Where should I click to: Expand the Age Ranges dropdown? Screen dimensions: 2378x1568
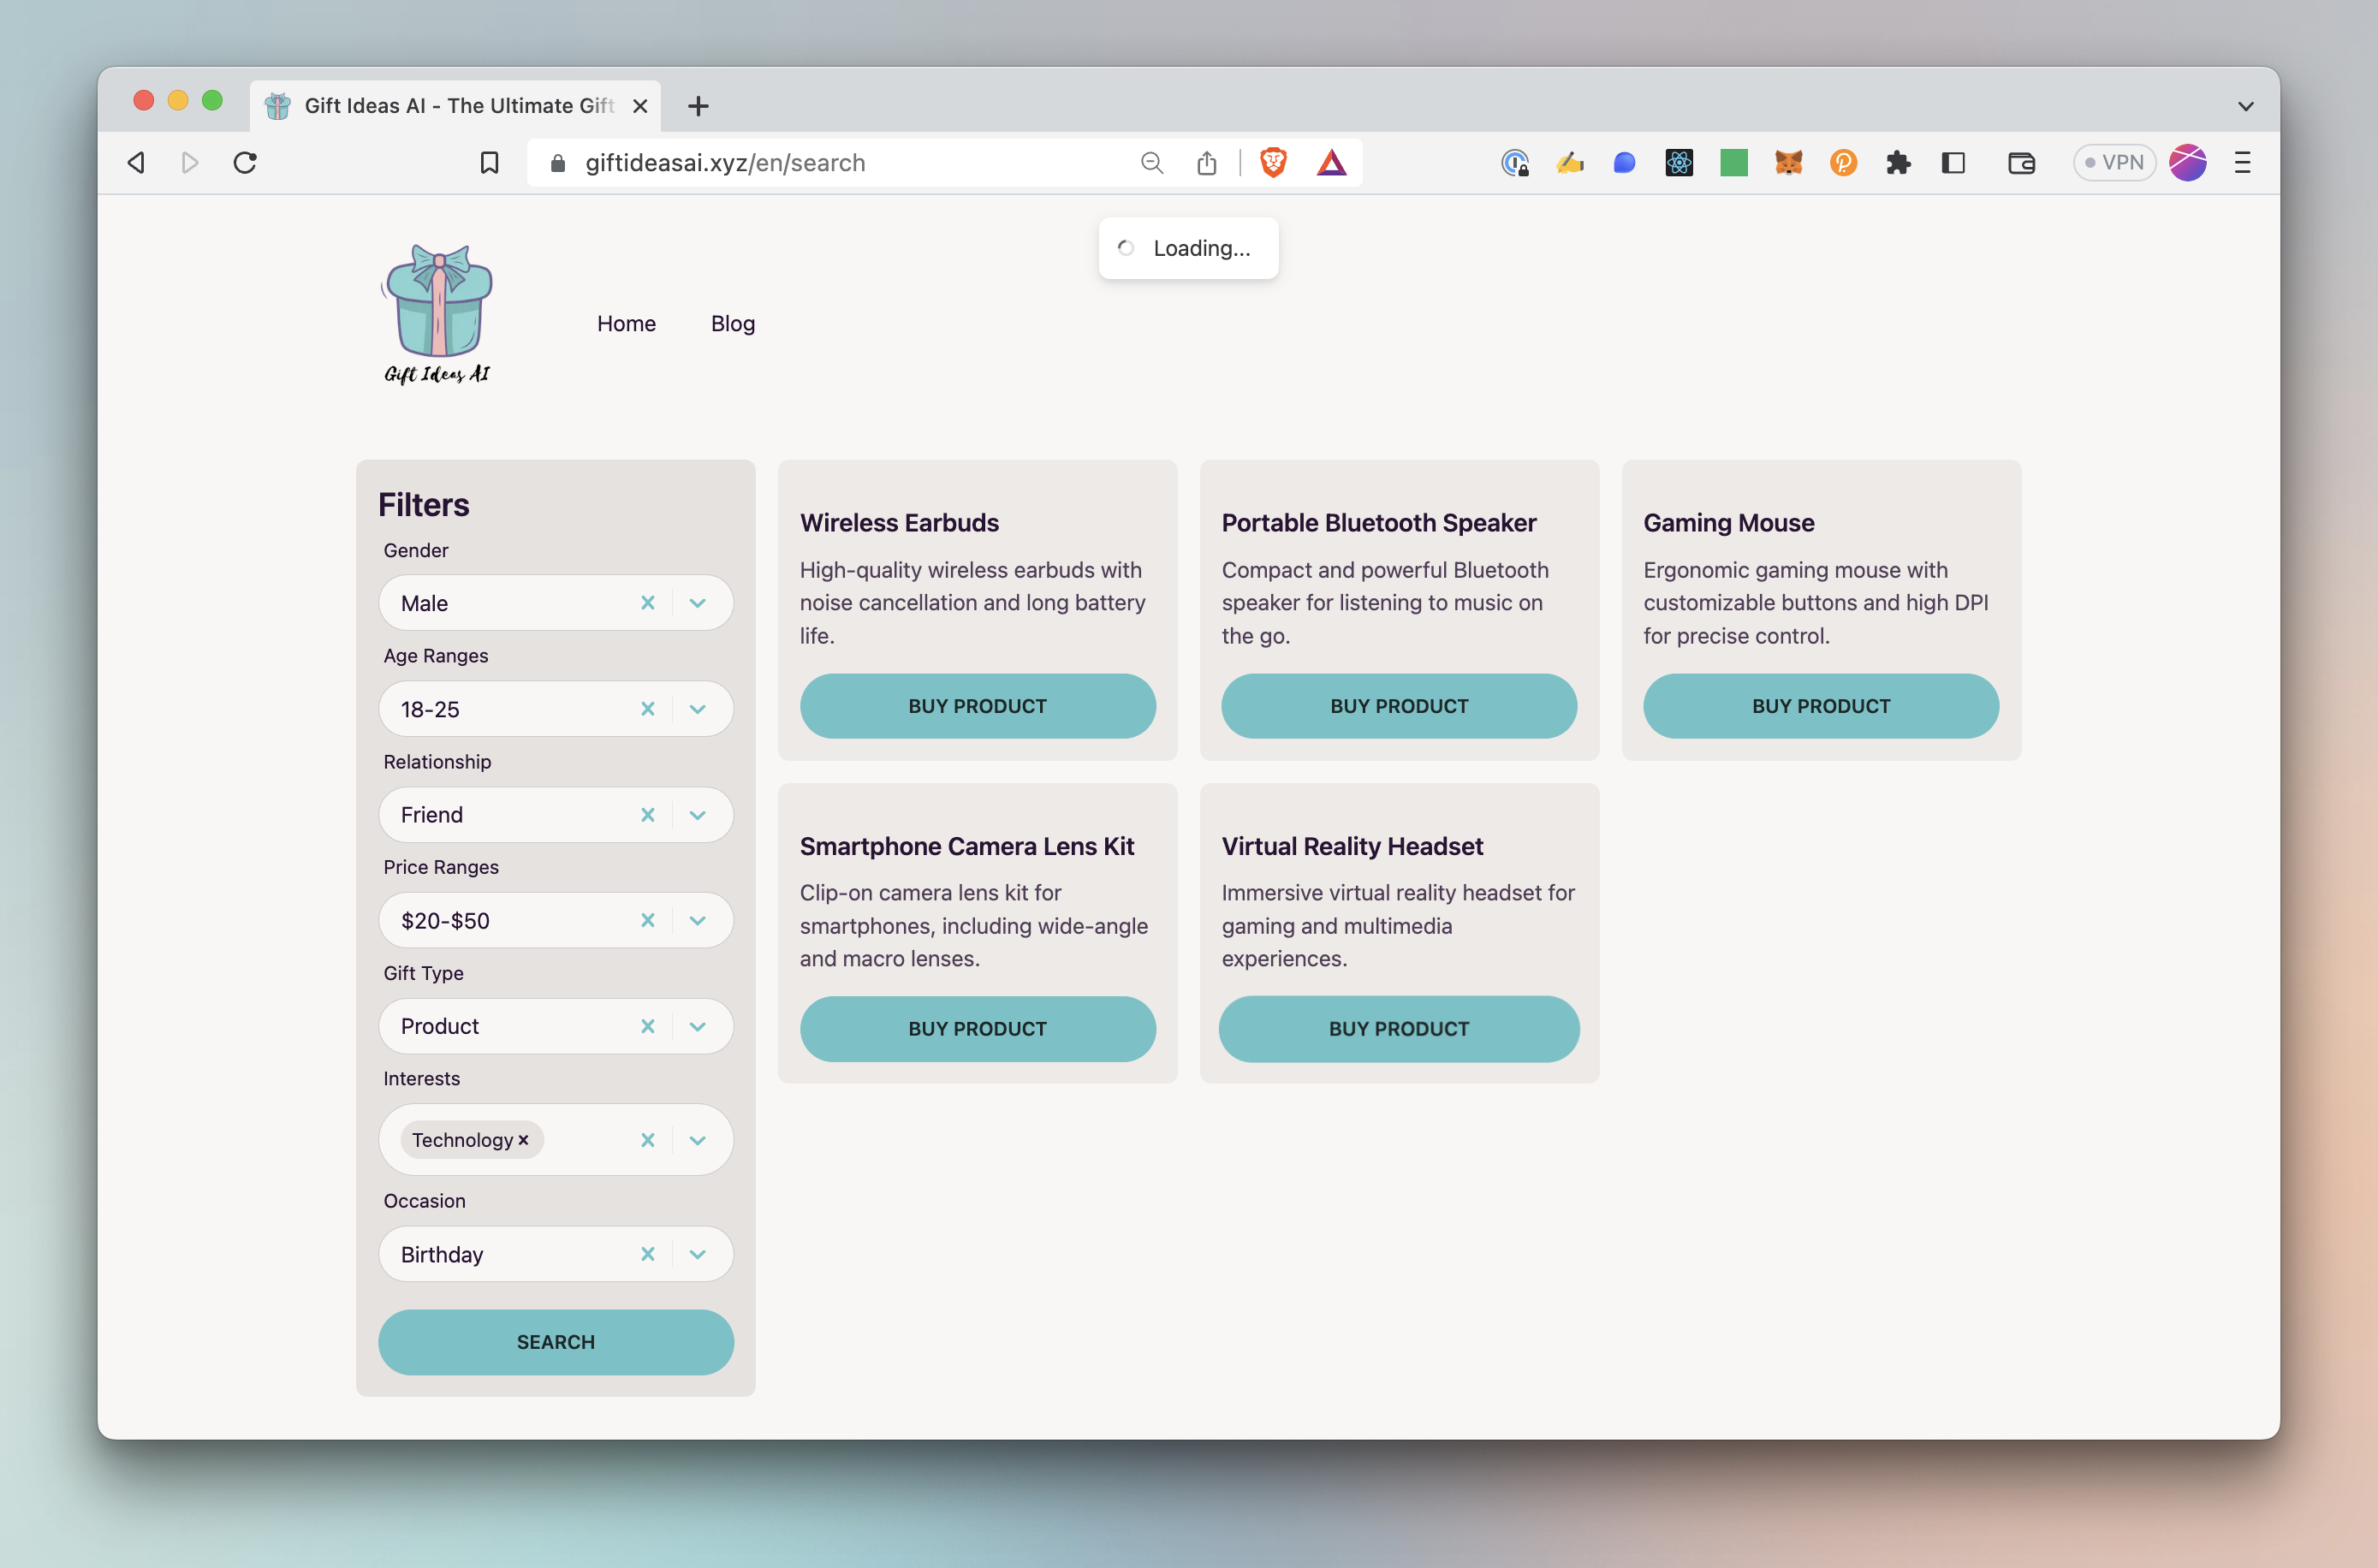(x=698, y=709)
